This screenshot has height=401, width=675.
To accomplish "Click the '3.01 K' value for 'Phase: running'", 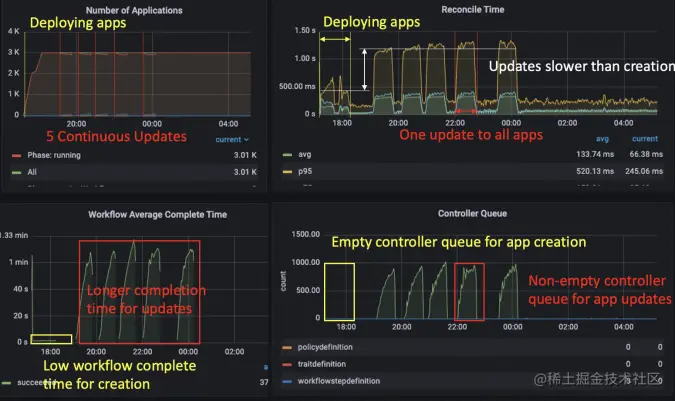I will click(245, 155).
